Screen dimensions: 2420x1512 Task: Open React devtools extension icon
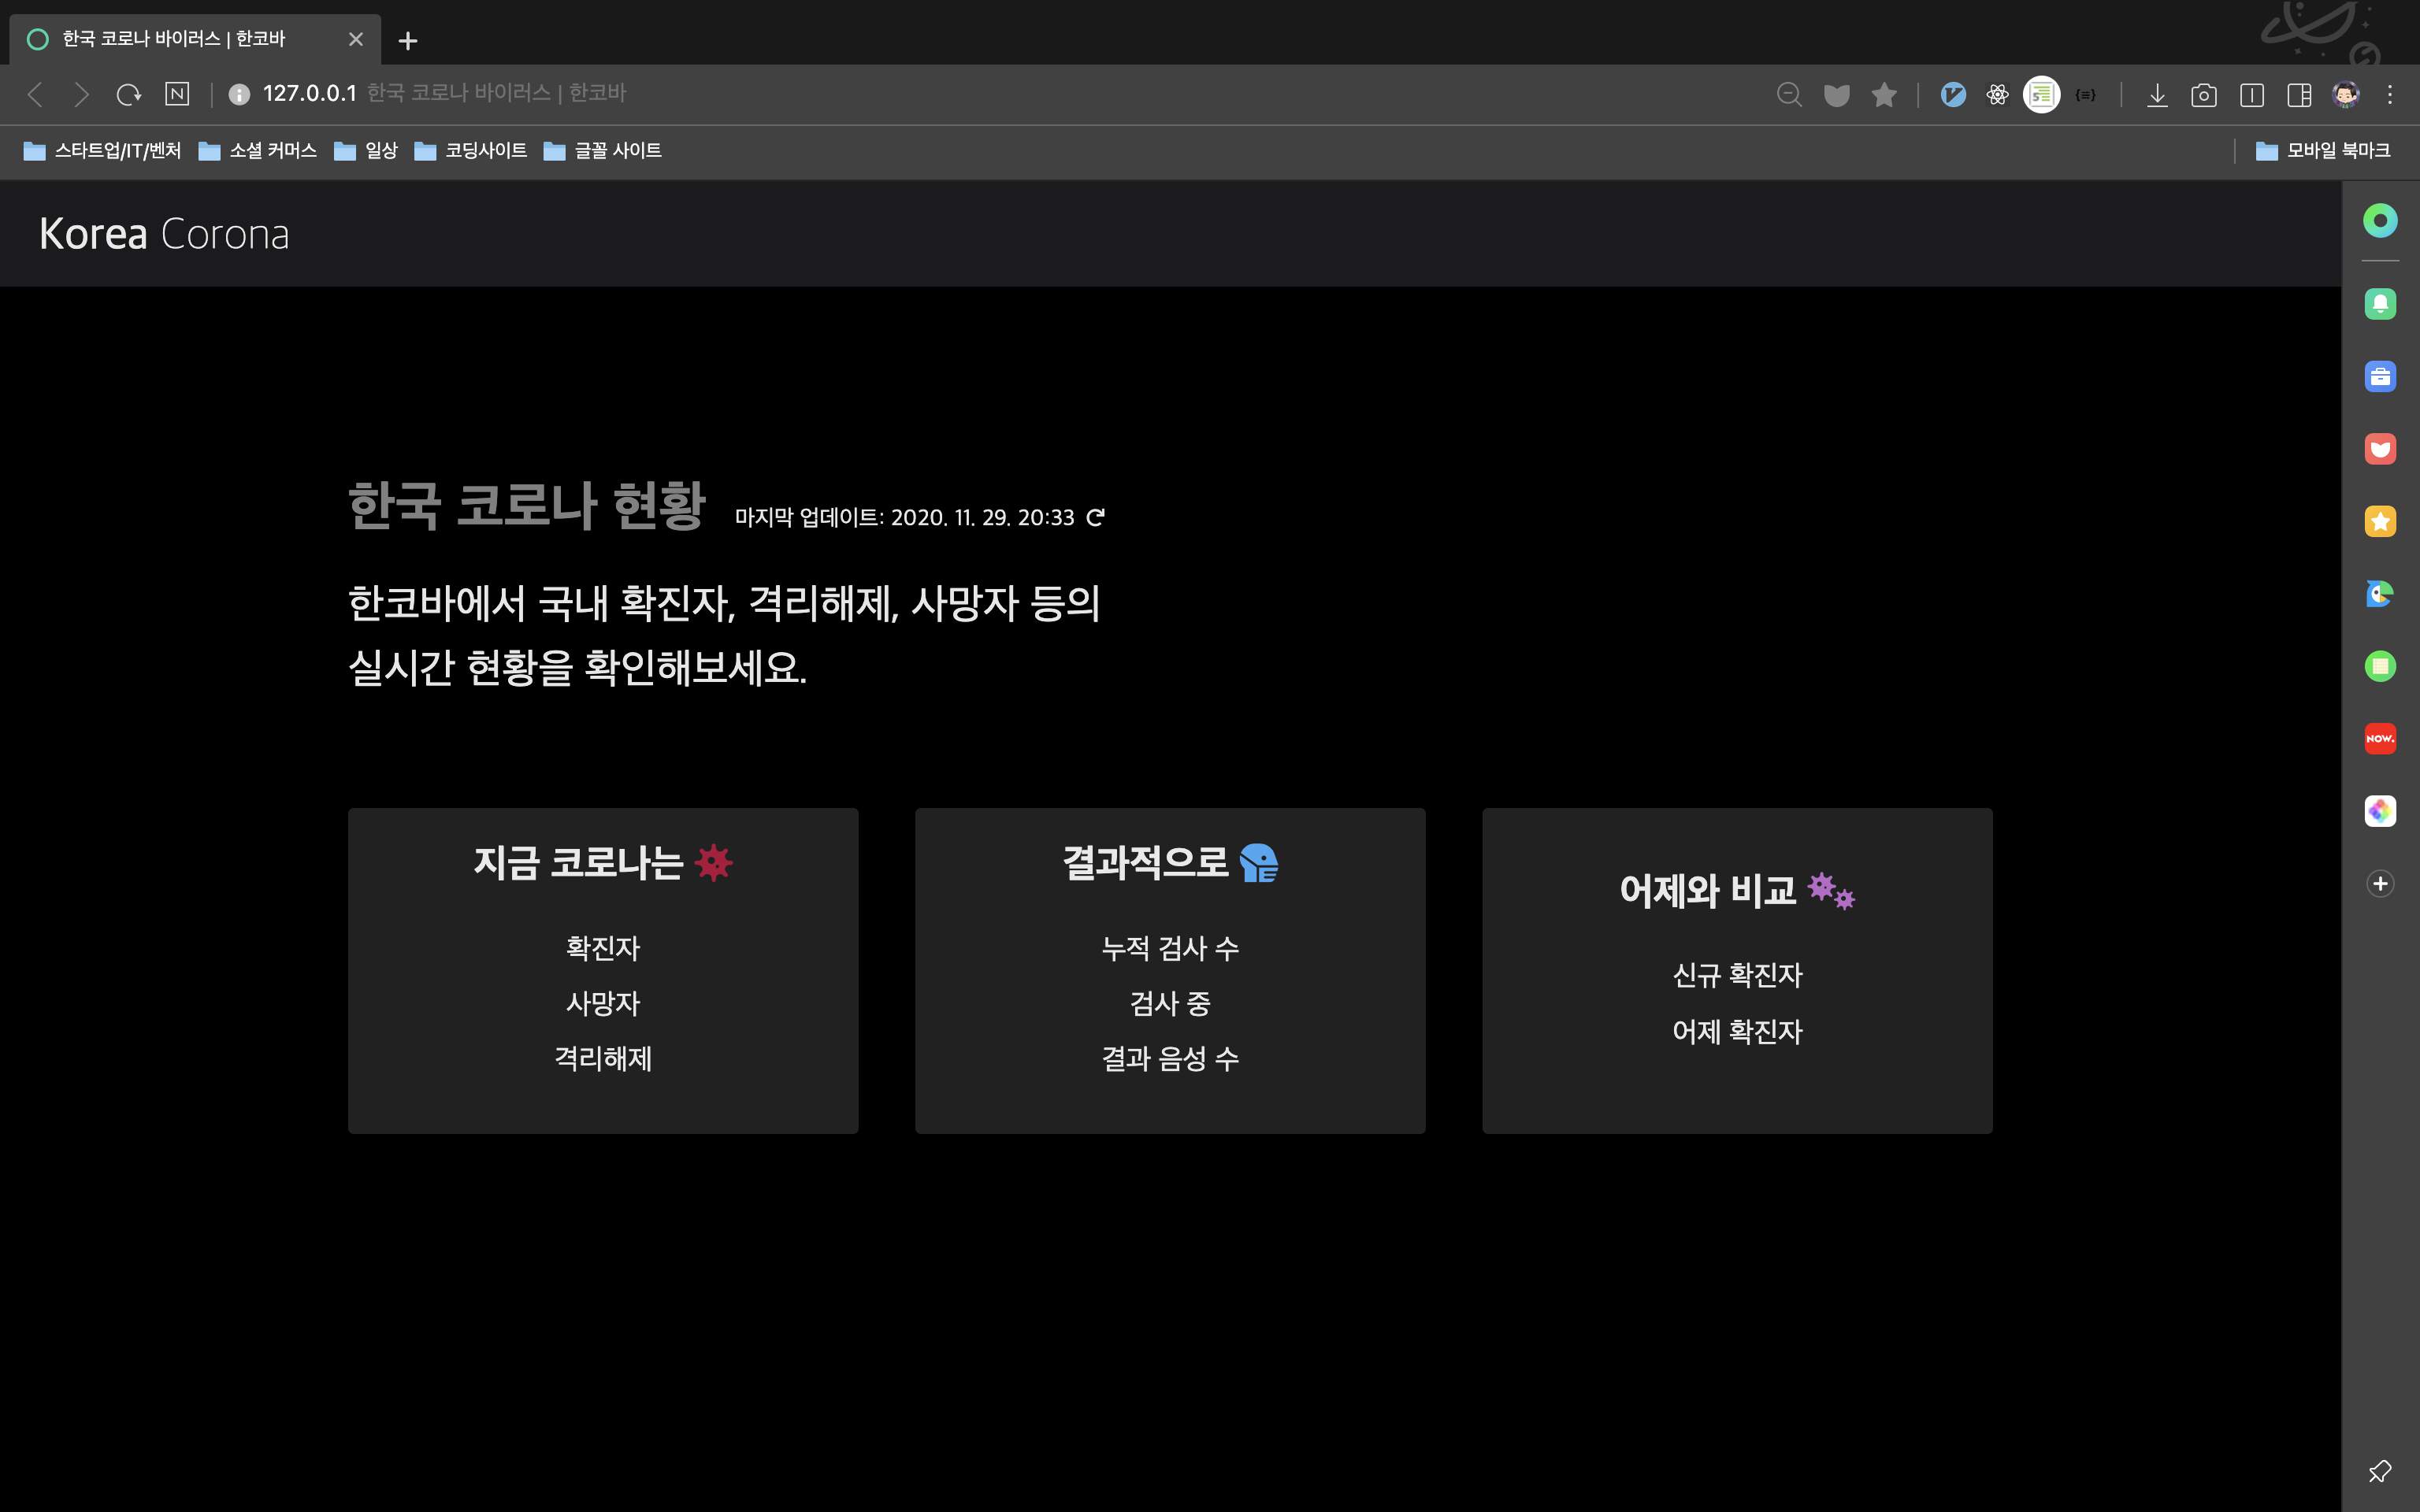[x=1997, y=95]
